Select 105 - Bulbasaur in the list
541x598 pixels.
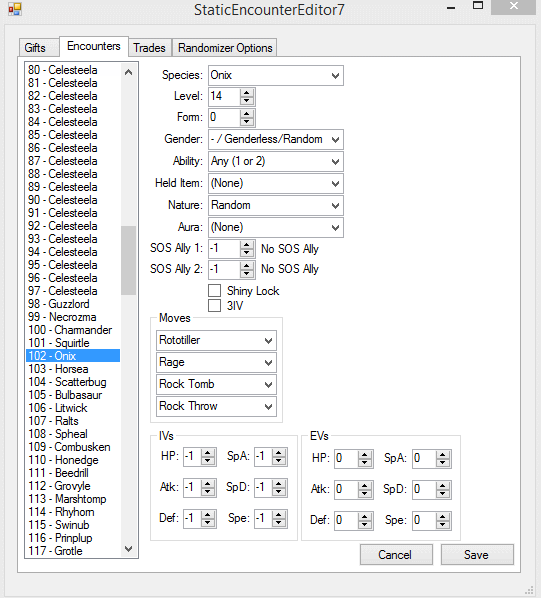(x=73, y=395)
